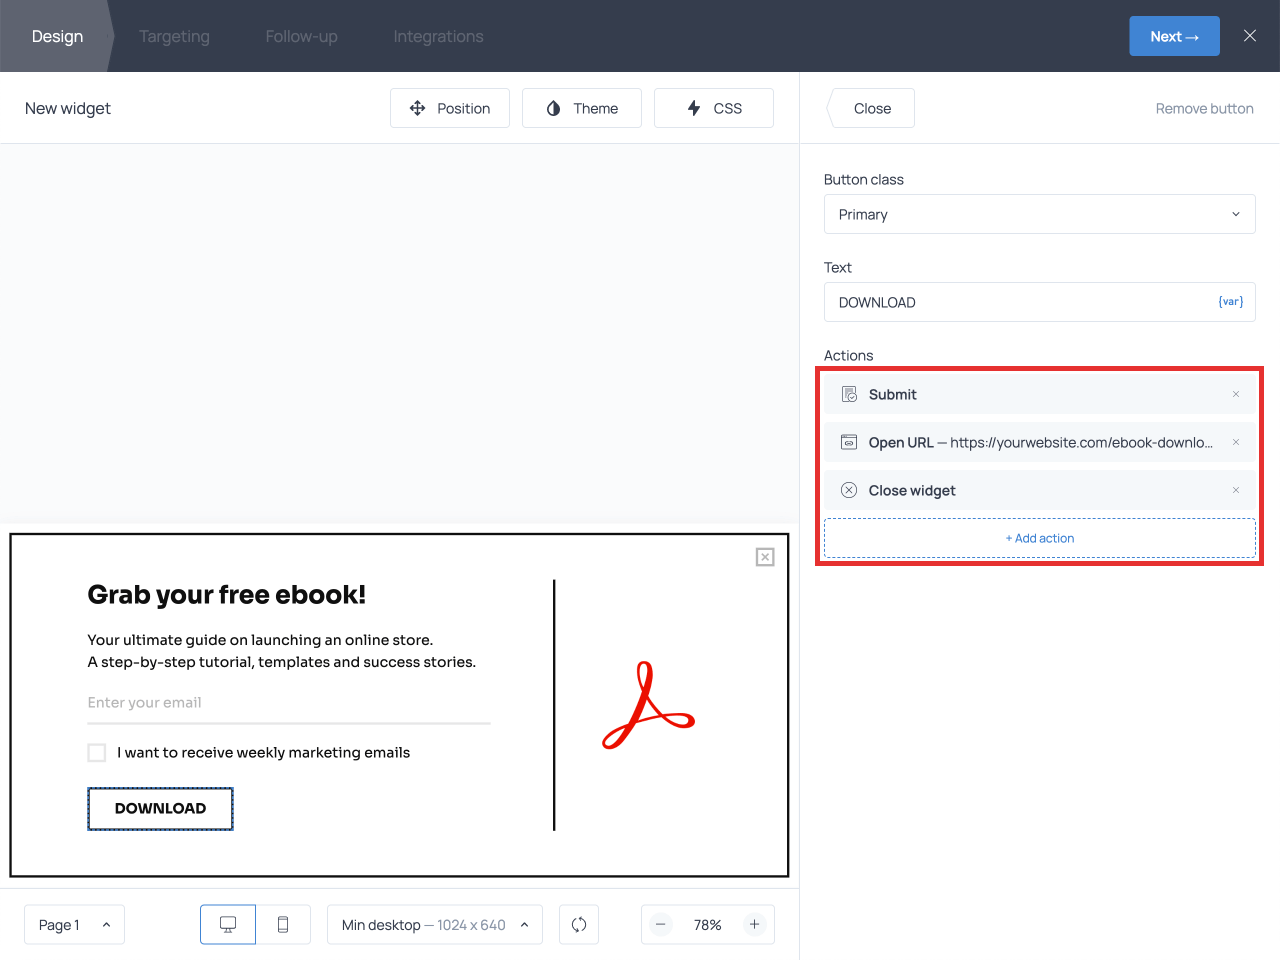Switch to mobile preview icon

pyautogui.click(x=283, y=925)
